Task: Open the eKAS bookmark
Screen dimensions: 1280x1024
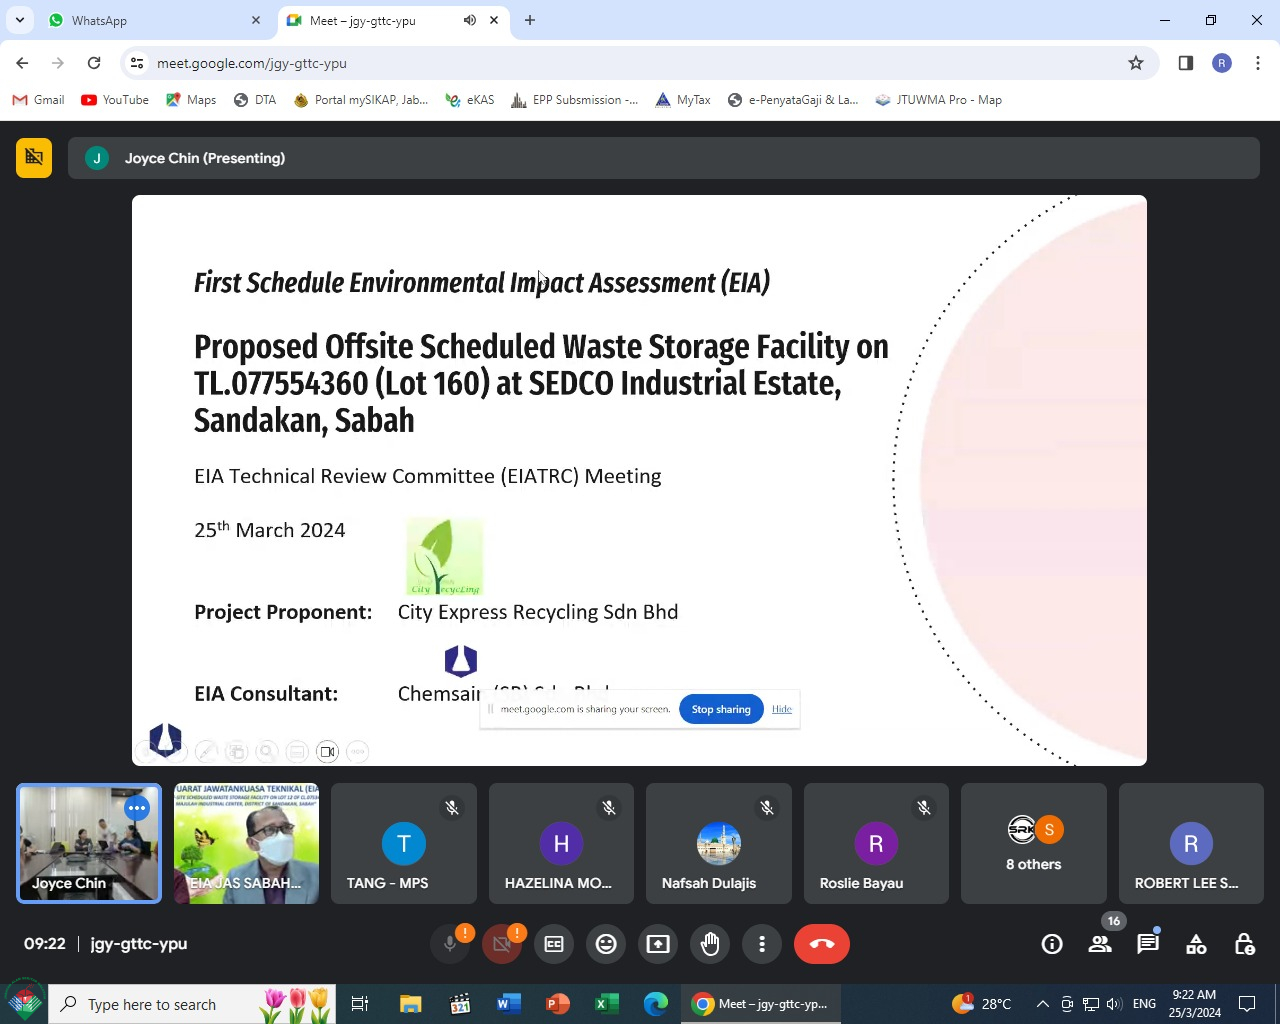Action: point(470,100)
